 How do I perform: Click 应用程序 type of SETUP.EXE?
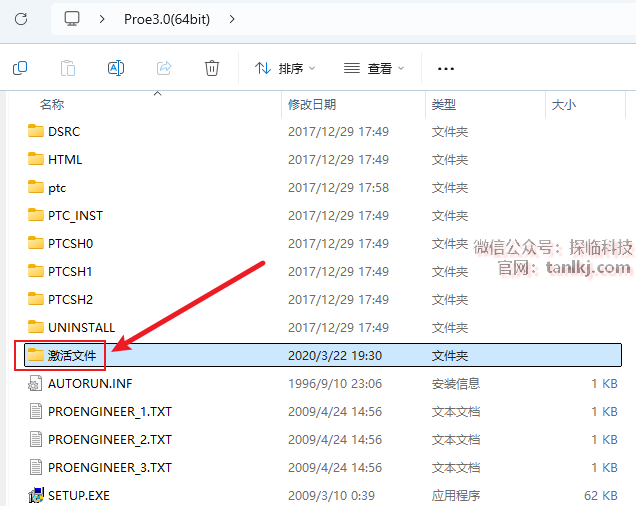tap(456, 495)
